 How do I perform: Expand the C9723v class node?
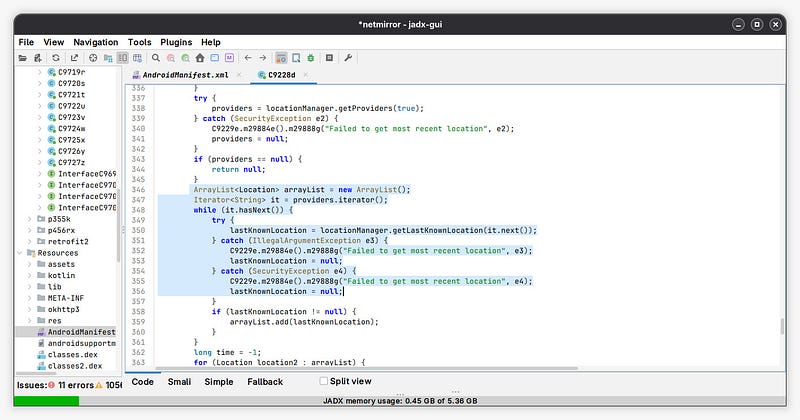point(40,117)
